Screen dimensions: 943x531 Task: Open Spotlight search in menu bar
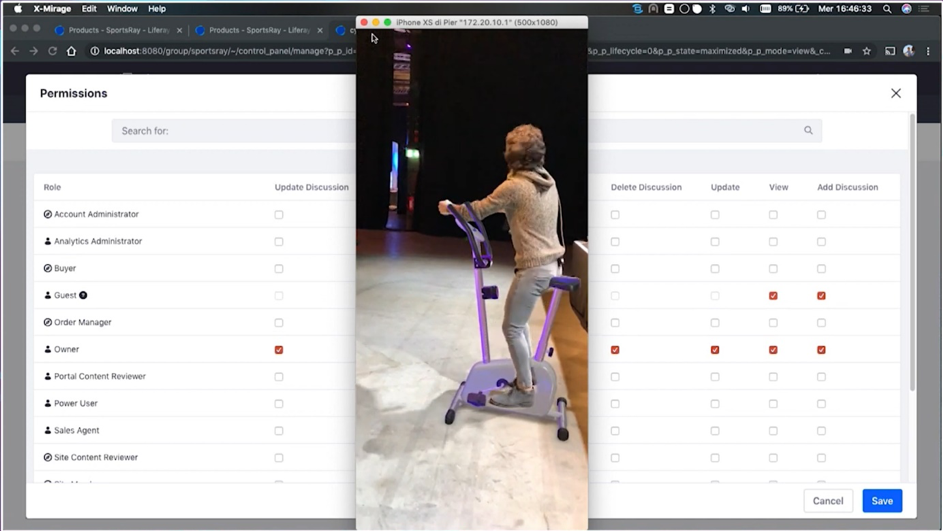click(887, 8)
